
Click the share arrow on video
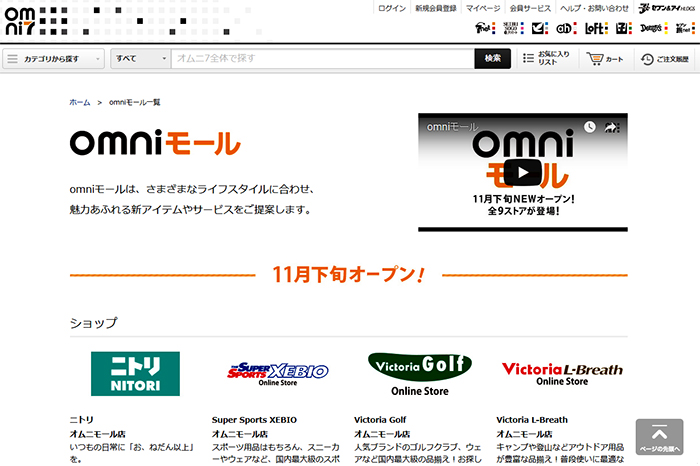coord(612,127)
